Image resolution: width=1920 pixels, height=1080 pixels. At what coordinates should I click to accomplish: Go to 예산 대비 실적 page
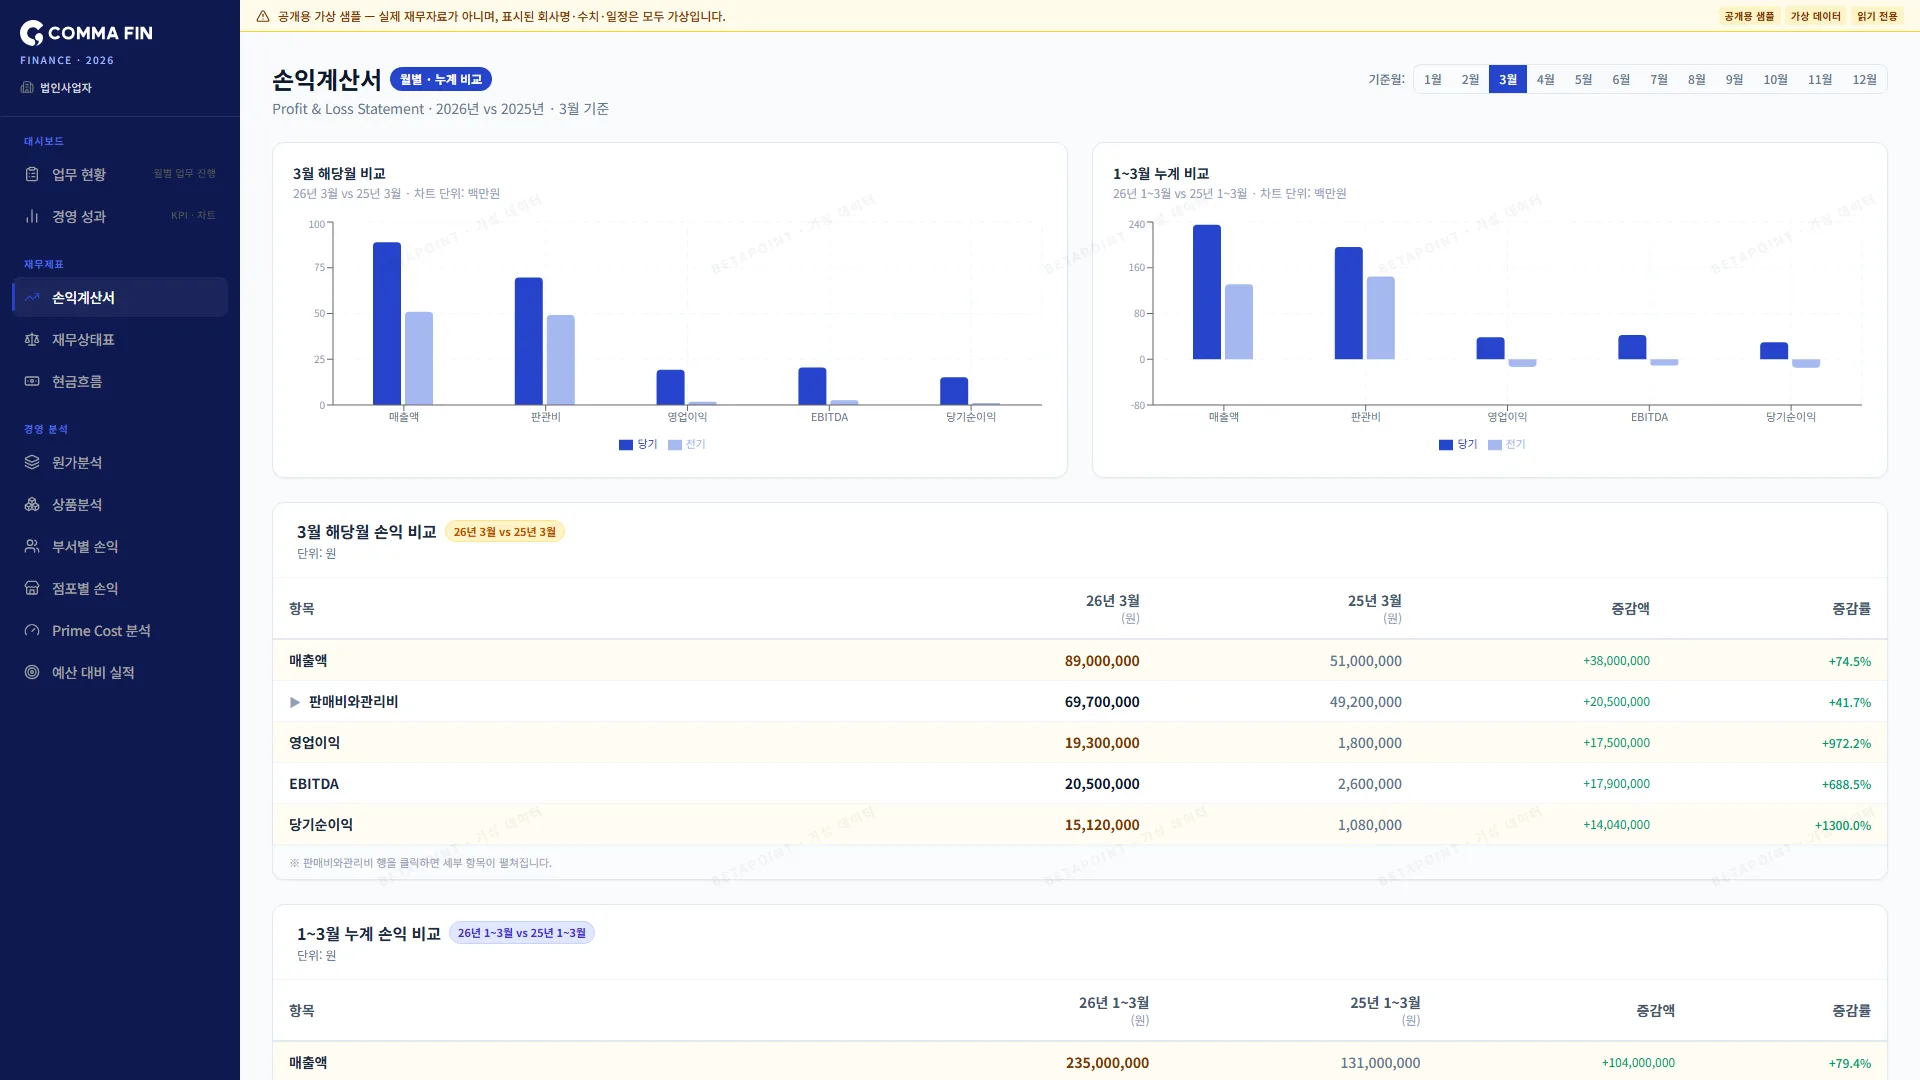(x=120, y=672)
